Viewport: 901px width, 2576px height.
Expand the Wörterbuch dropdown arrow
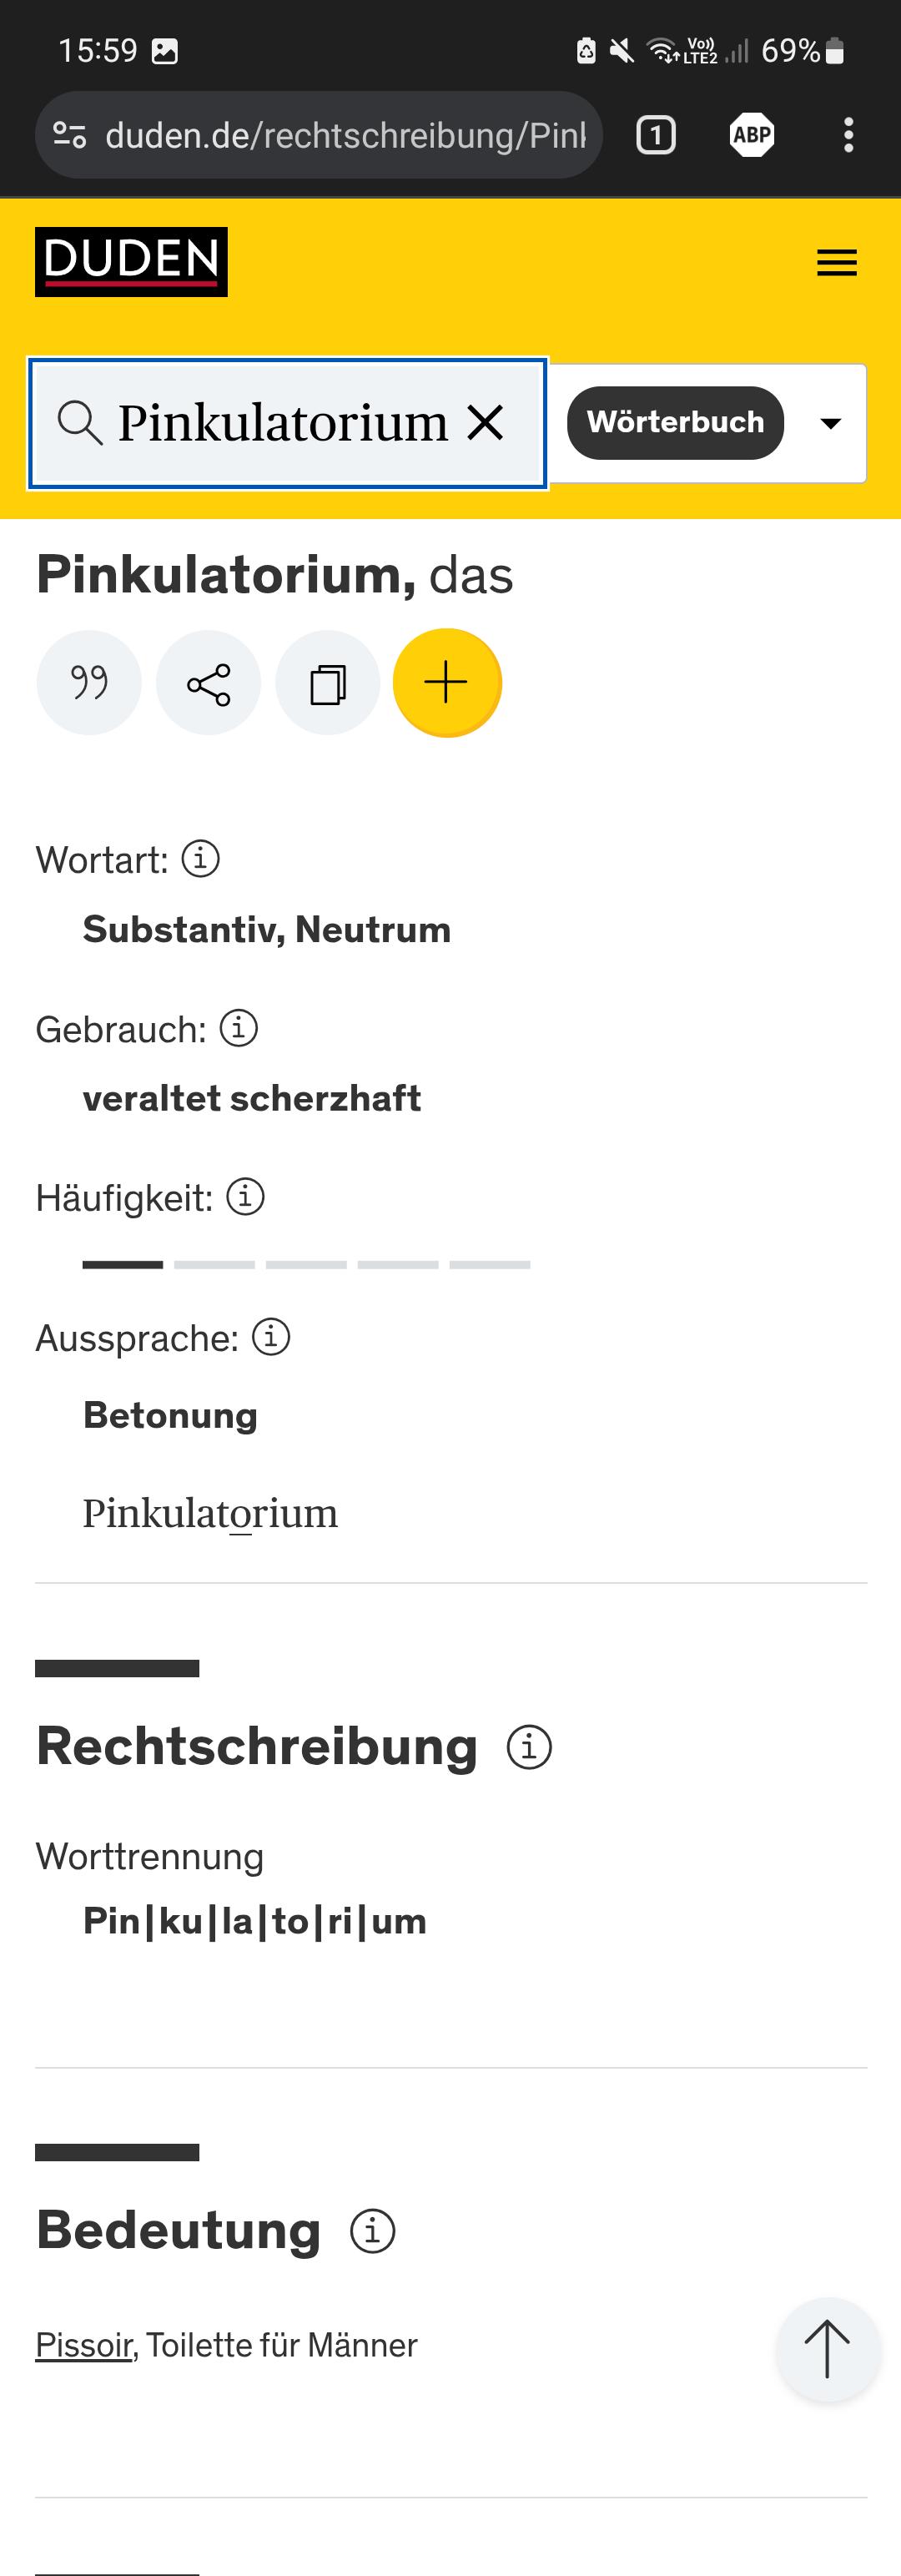click(830, 423)
